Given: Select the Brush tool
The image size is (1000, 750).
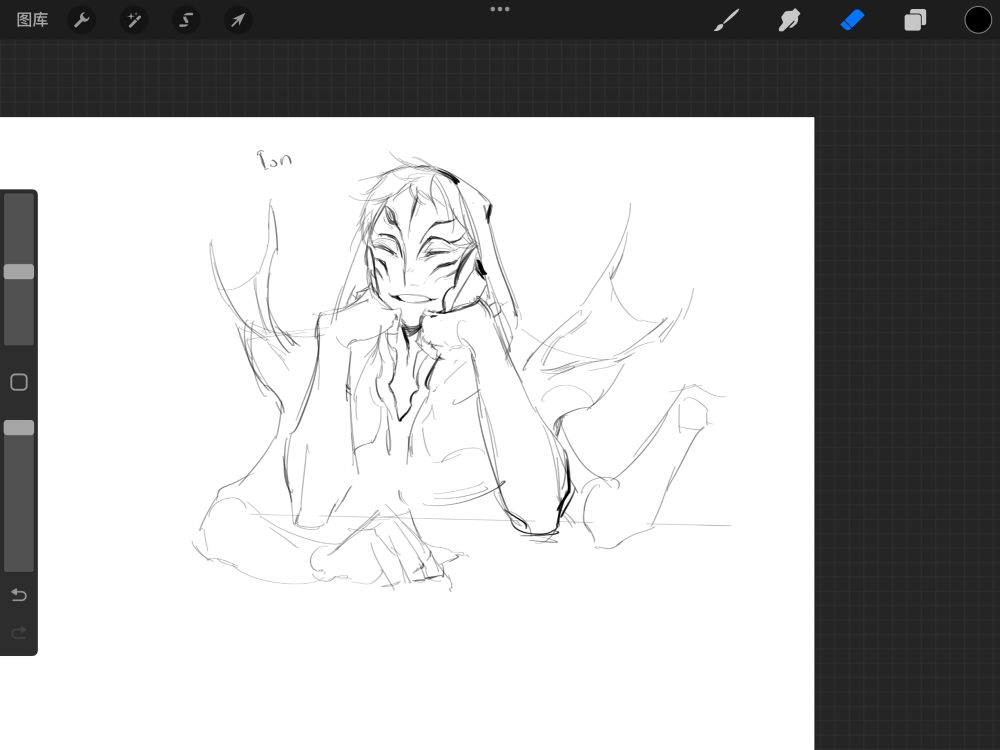Looking at the screenshot, I should (726, 20).
